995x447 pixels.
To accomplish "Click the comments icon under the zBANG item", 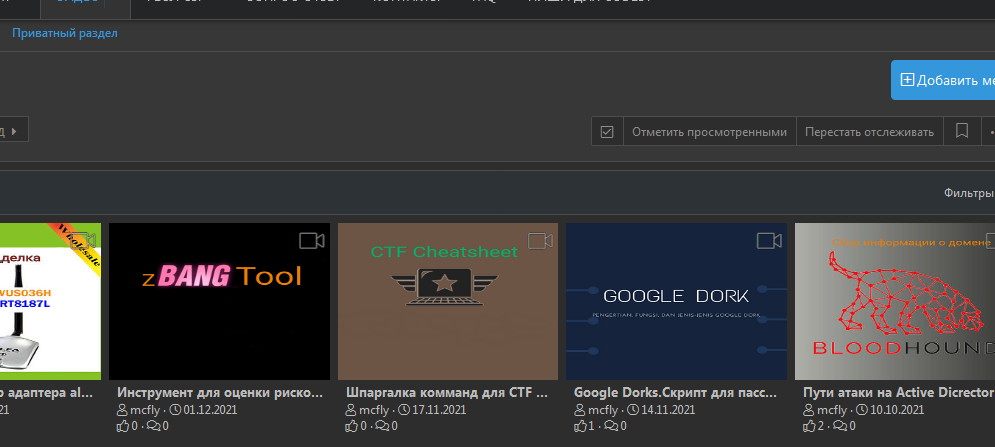I will tap(154, 425).
